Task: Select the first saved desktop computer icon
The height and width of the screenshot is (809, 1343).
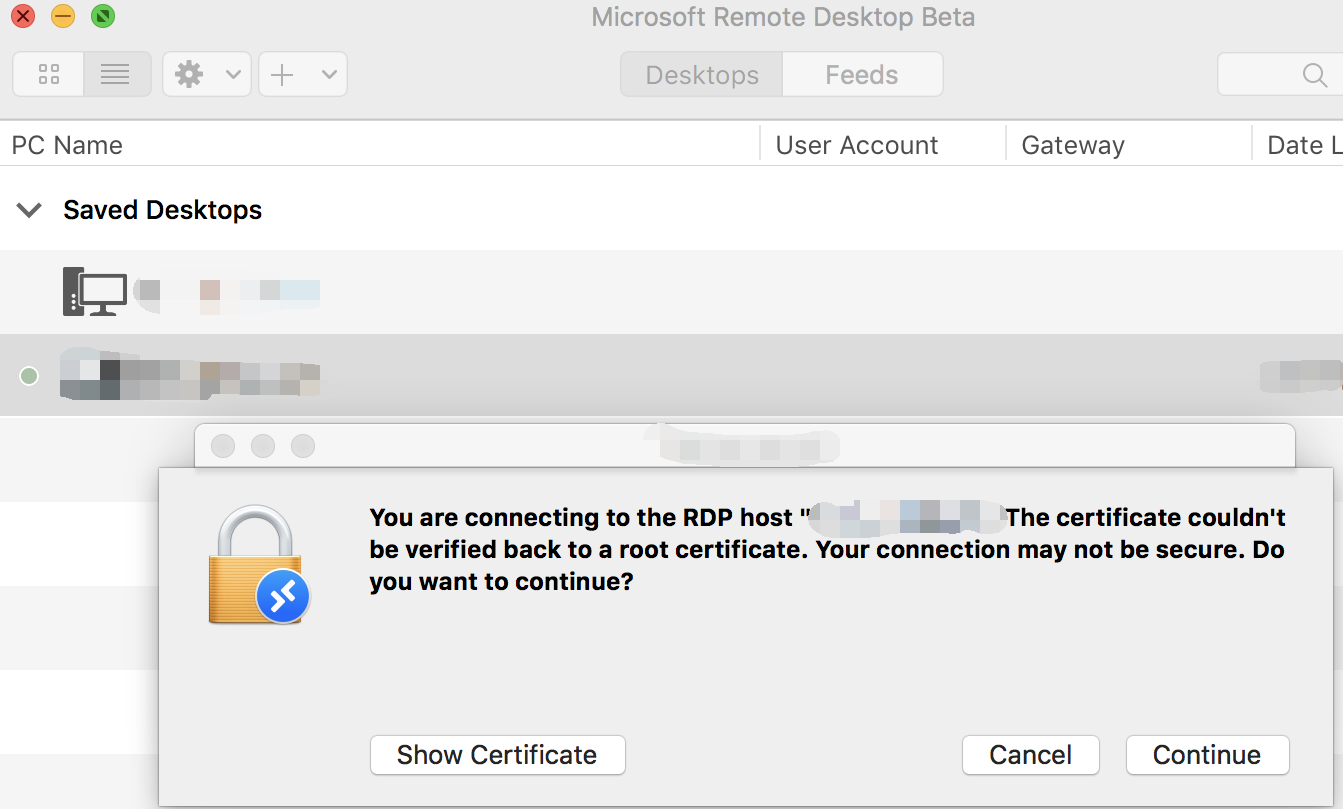Action: click(x=95, y=291)
